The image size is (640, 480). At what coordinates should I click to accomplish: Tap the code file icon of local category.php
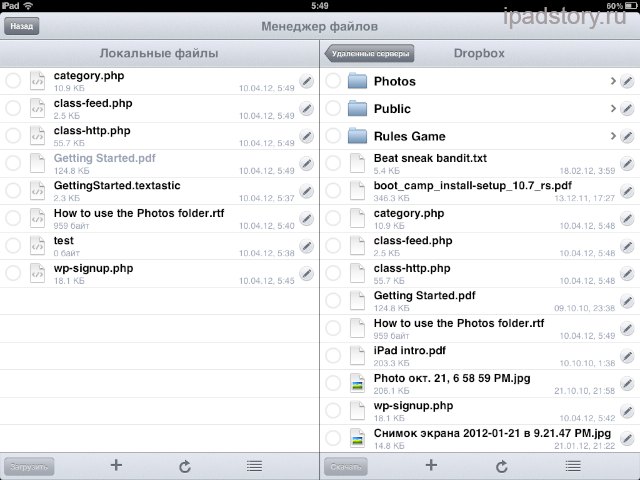[x=38, y=81]
